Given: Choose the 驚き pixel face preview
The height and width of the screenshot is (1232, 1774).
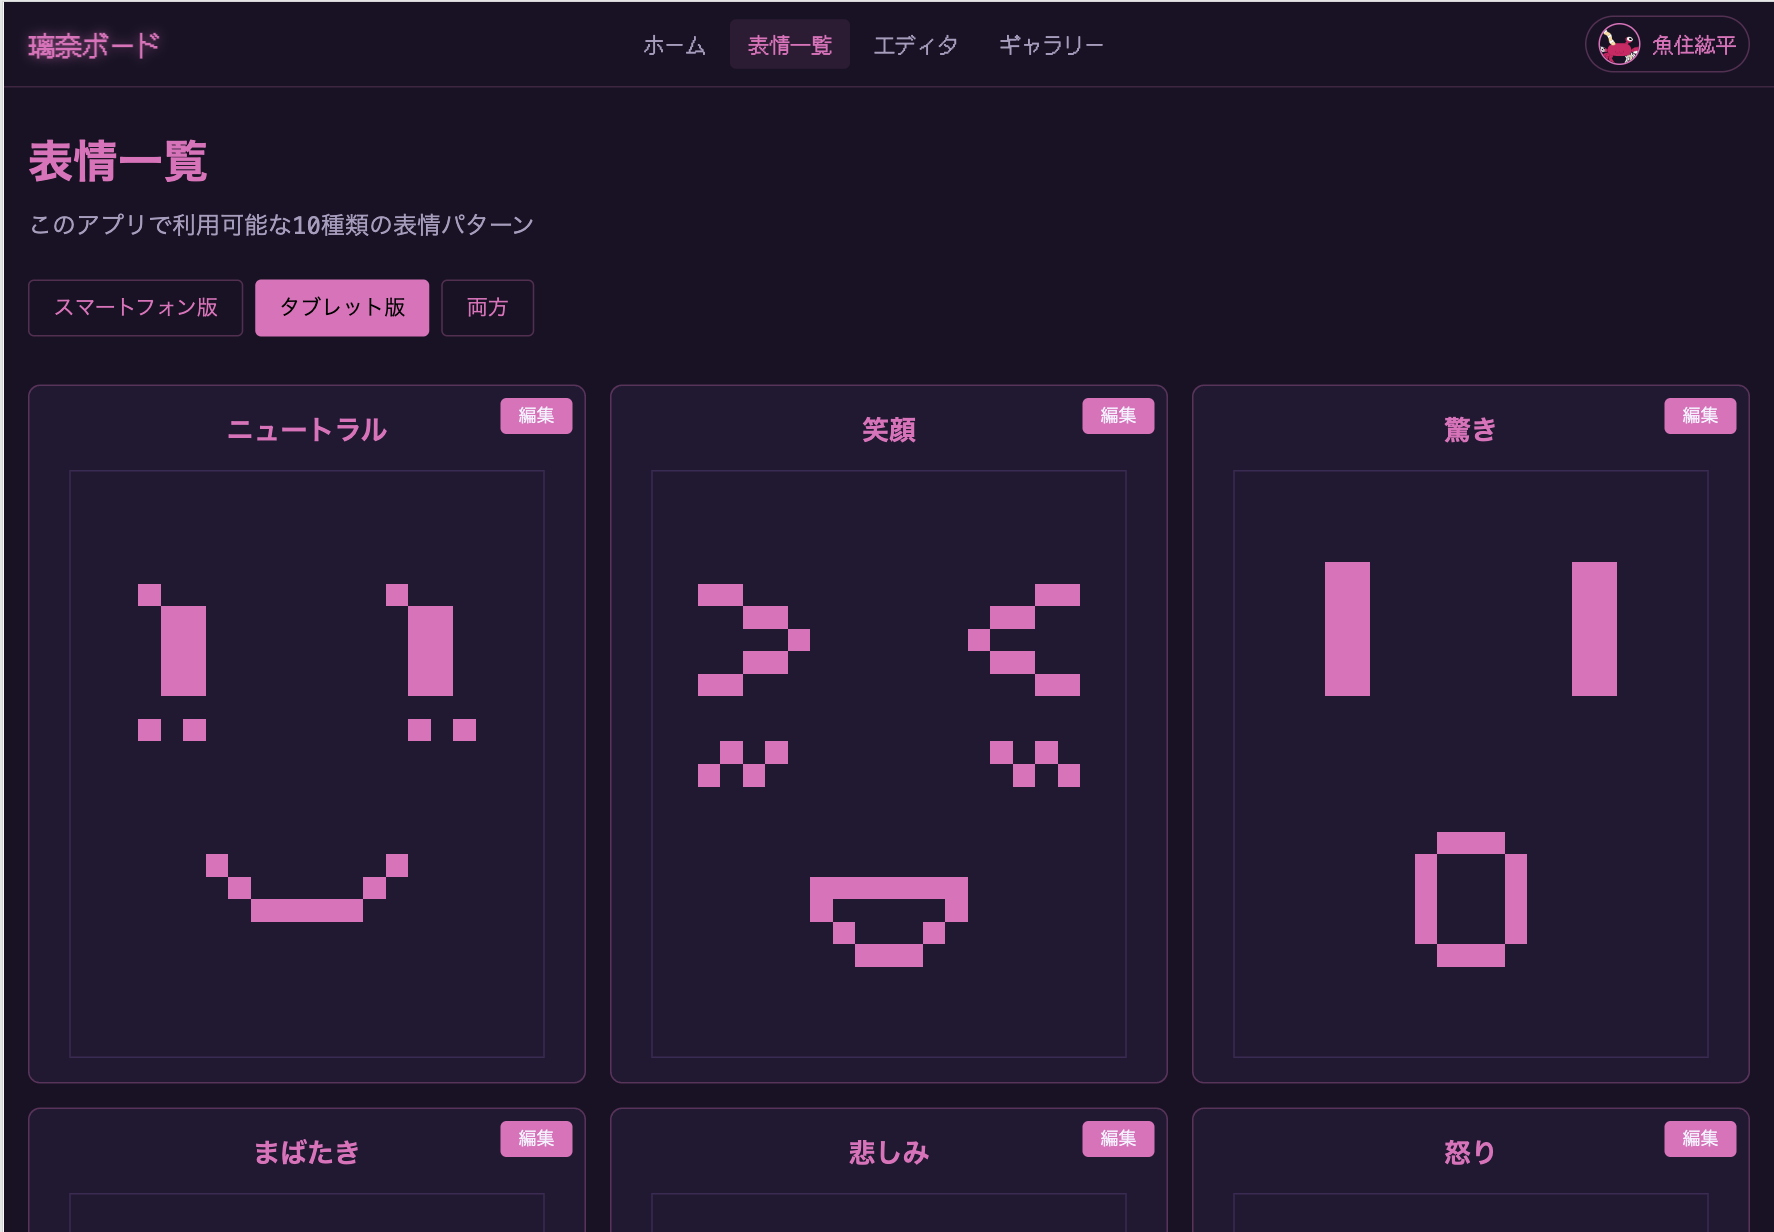Looking at the screenshot, I should tap(1470, 764).
